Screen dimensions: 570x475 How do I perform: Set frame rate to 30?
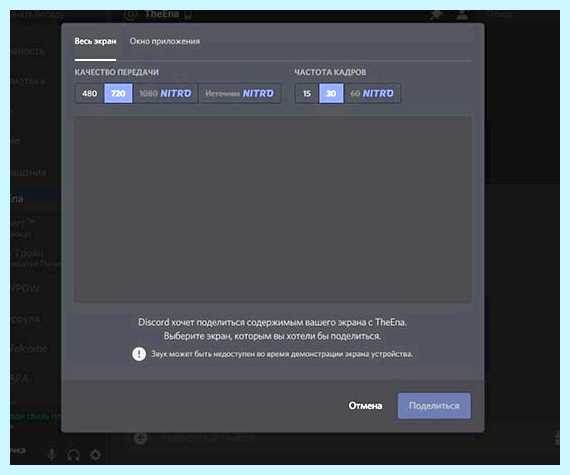click(331, 93)
